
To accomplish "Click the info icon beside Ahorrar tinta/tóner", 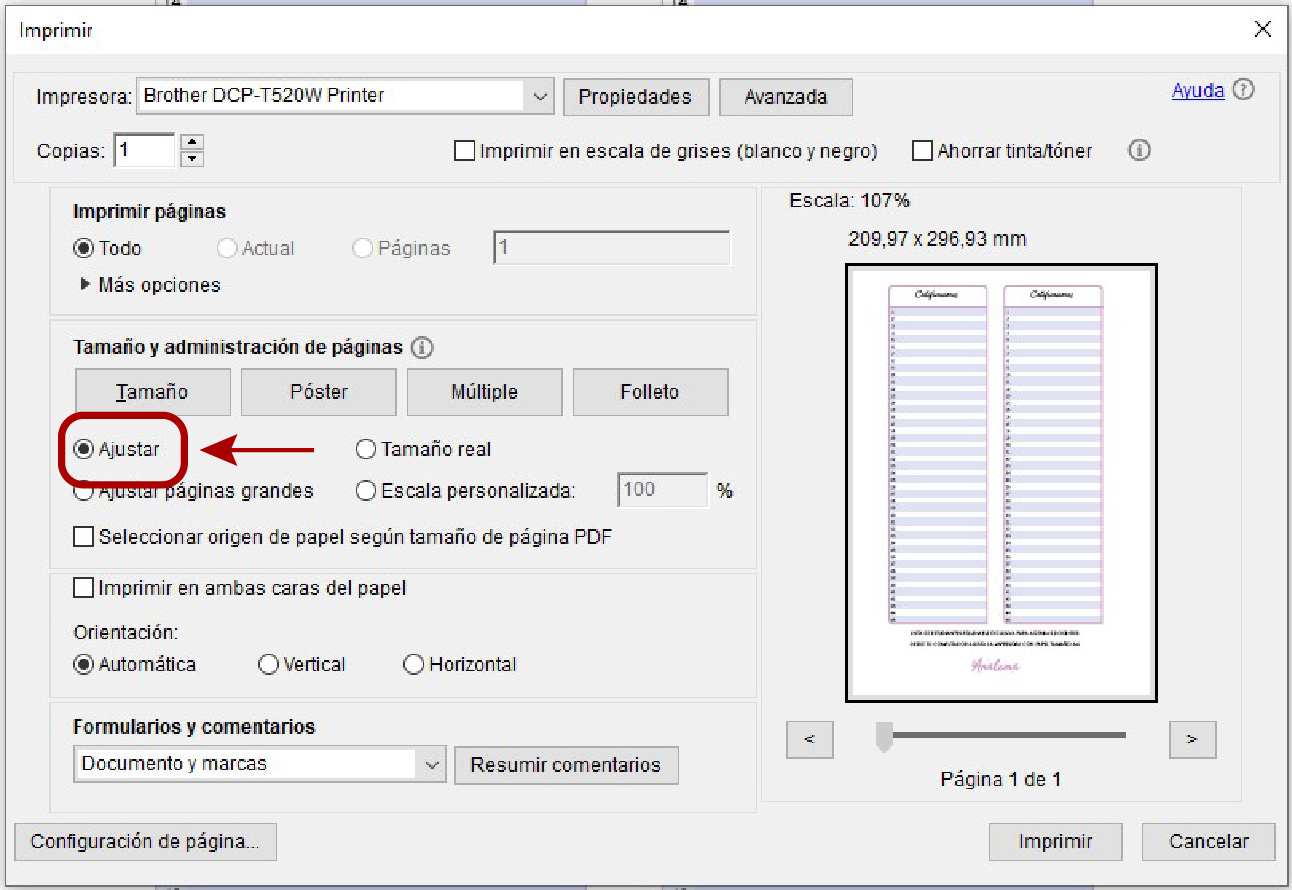I will pos(1139,151).
